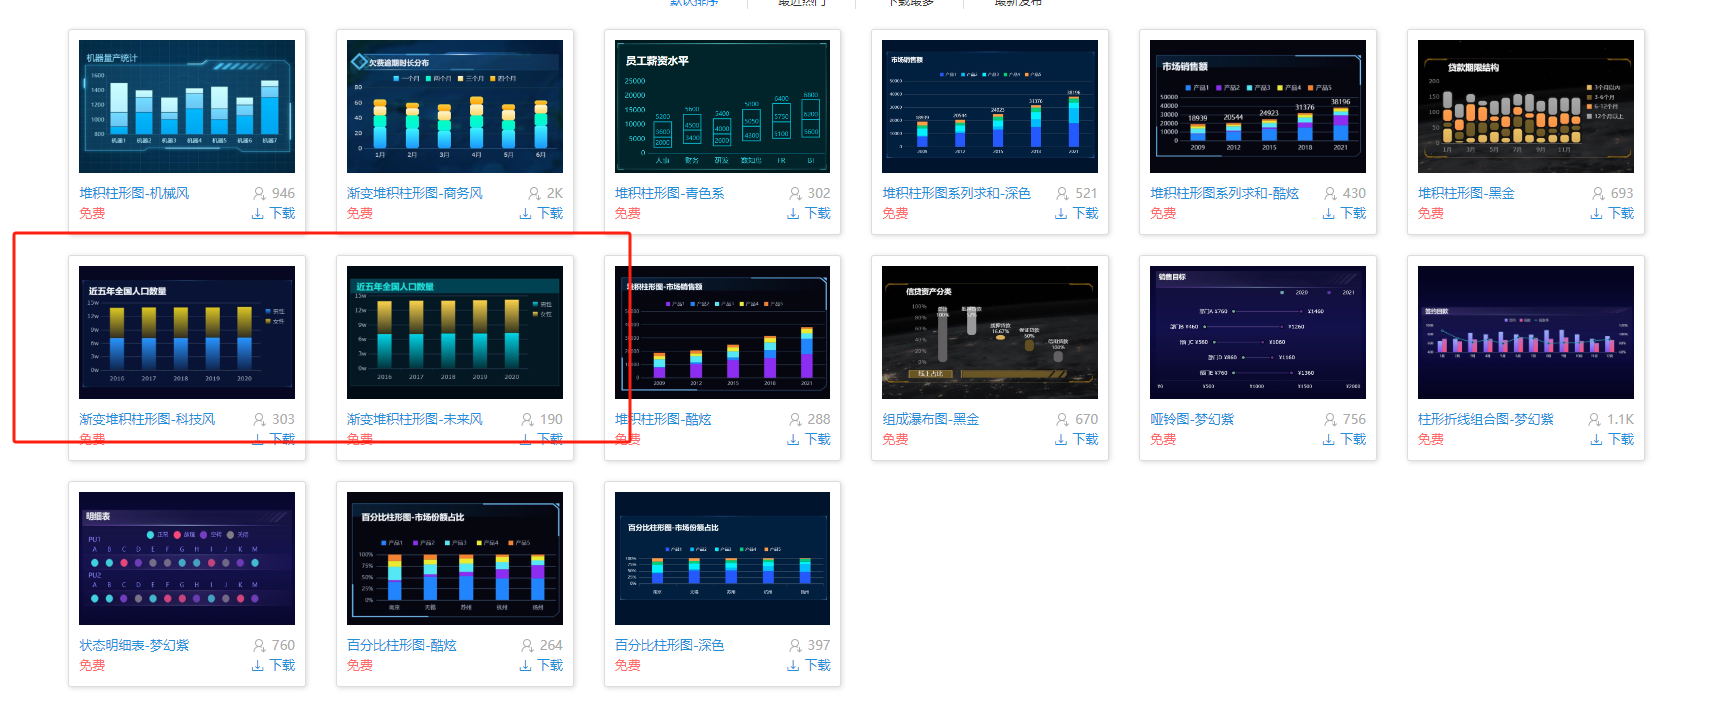The height and width of the screenshot is (714, 1715).
Task: Select the 堆积柱形图-酷炫 preview thumbnail
Action: [722, 332]
